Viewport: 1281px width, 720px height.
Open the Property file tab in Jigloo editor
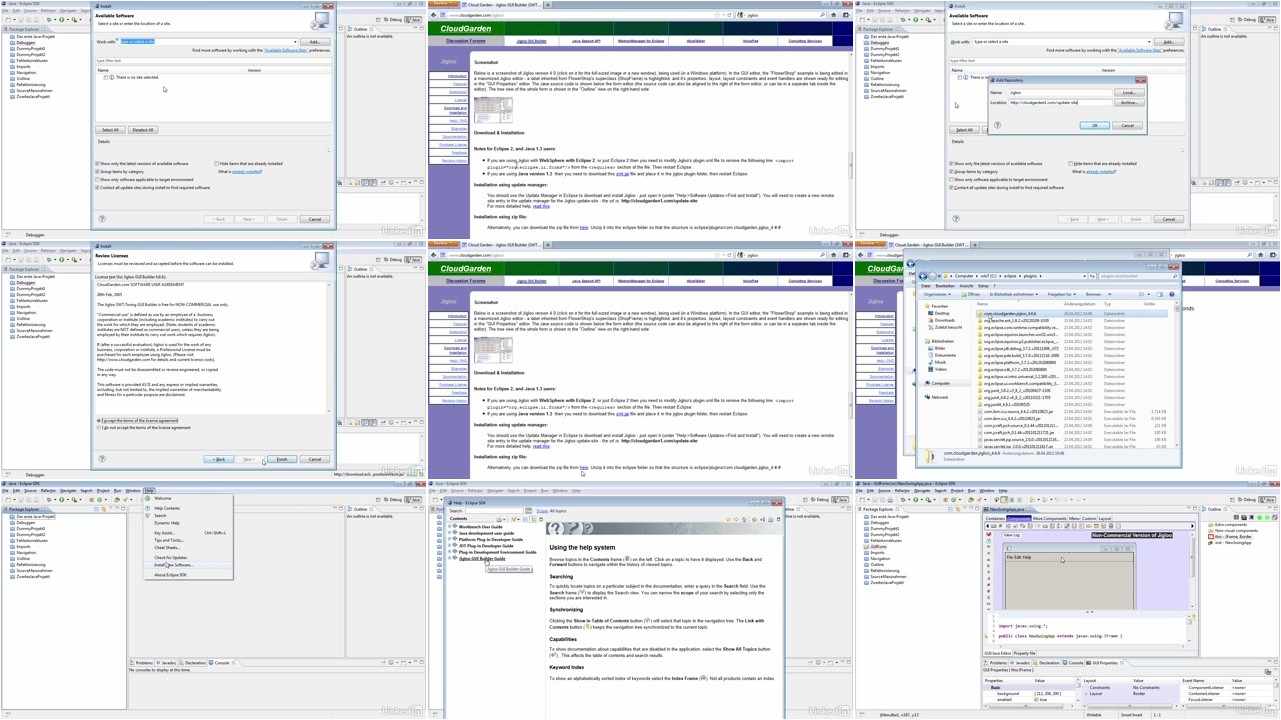1024,653
